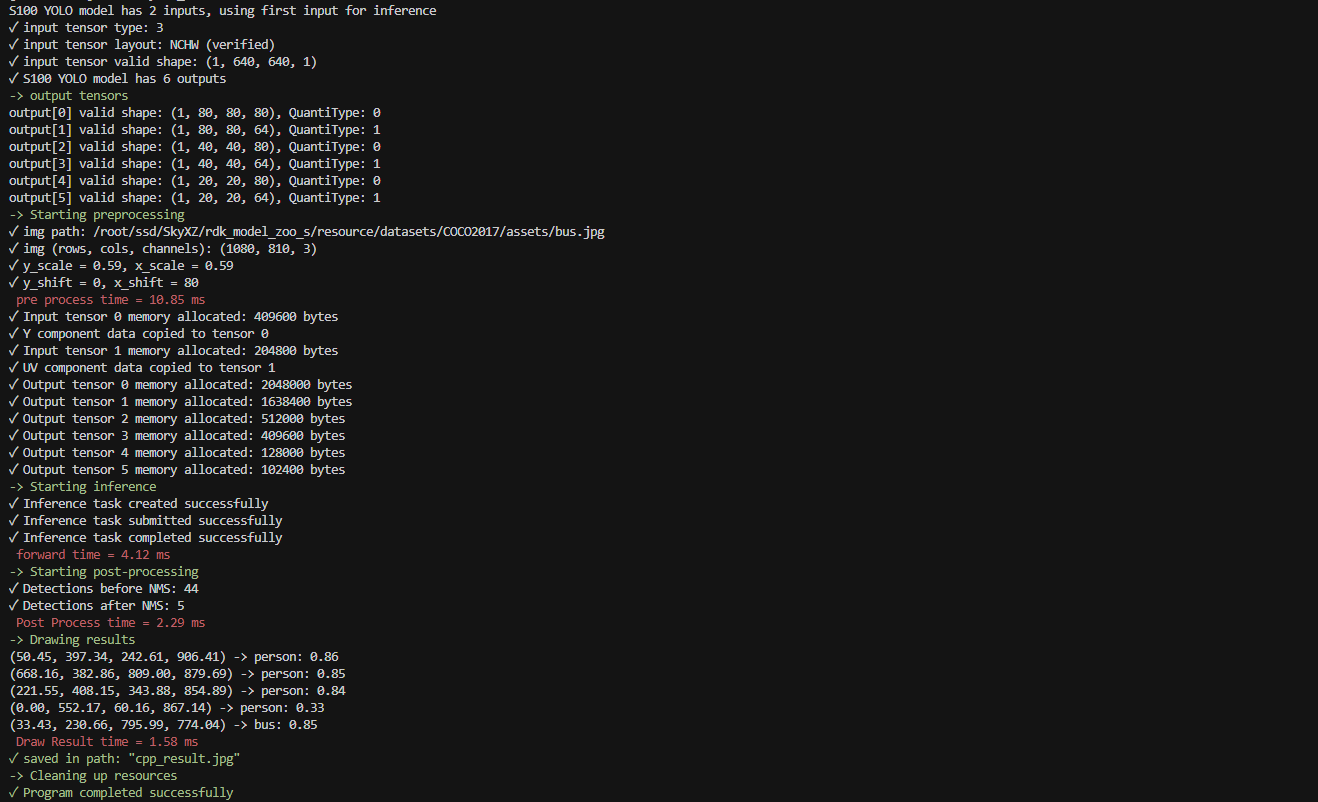Click the check mark before "S100 YOLO model has 6 outputs"

click(13, 79)
